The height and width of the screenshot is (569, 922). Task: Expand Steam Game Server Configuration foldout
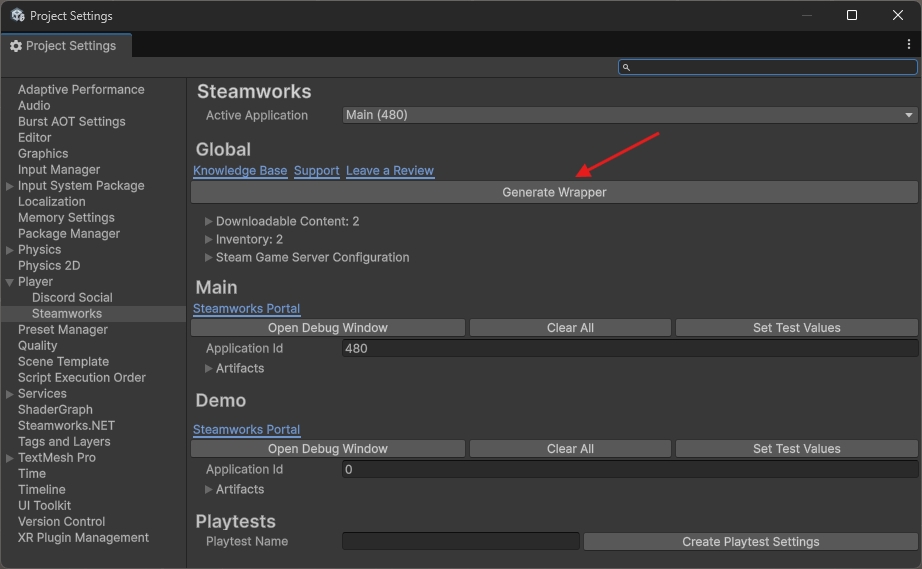(x=208, y=257)
